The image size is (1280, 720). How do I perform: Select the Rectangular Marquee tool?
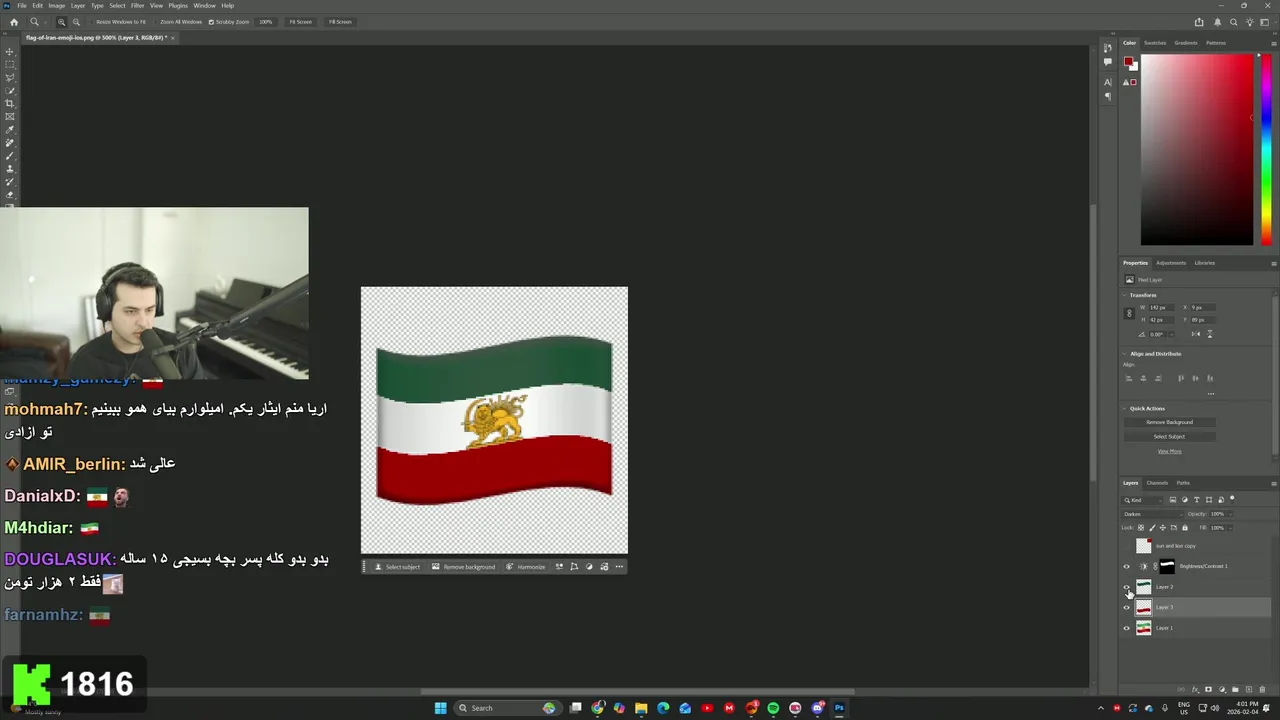coord(10,65)
